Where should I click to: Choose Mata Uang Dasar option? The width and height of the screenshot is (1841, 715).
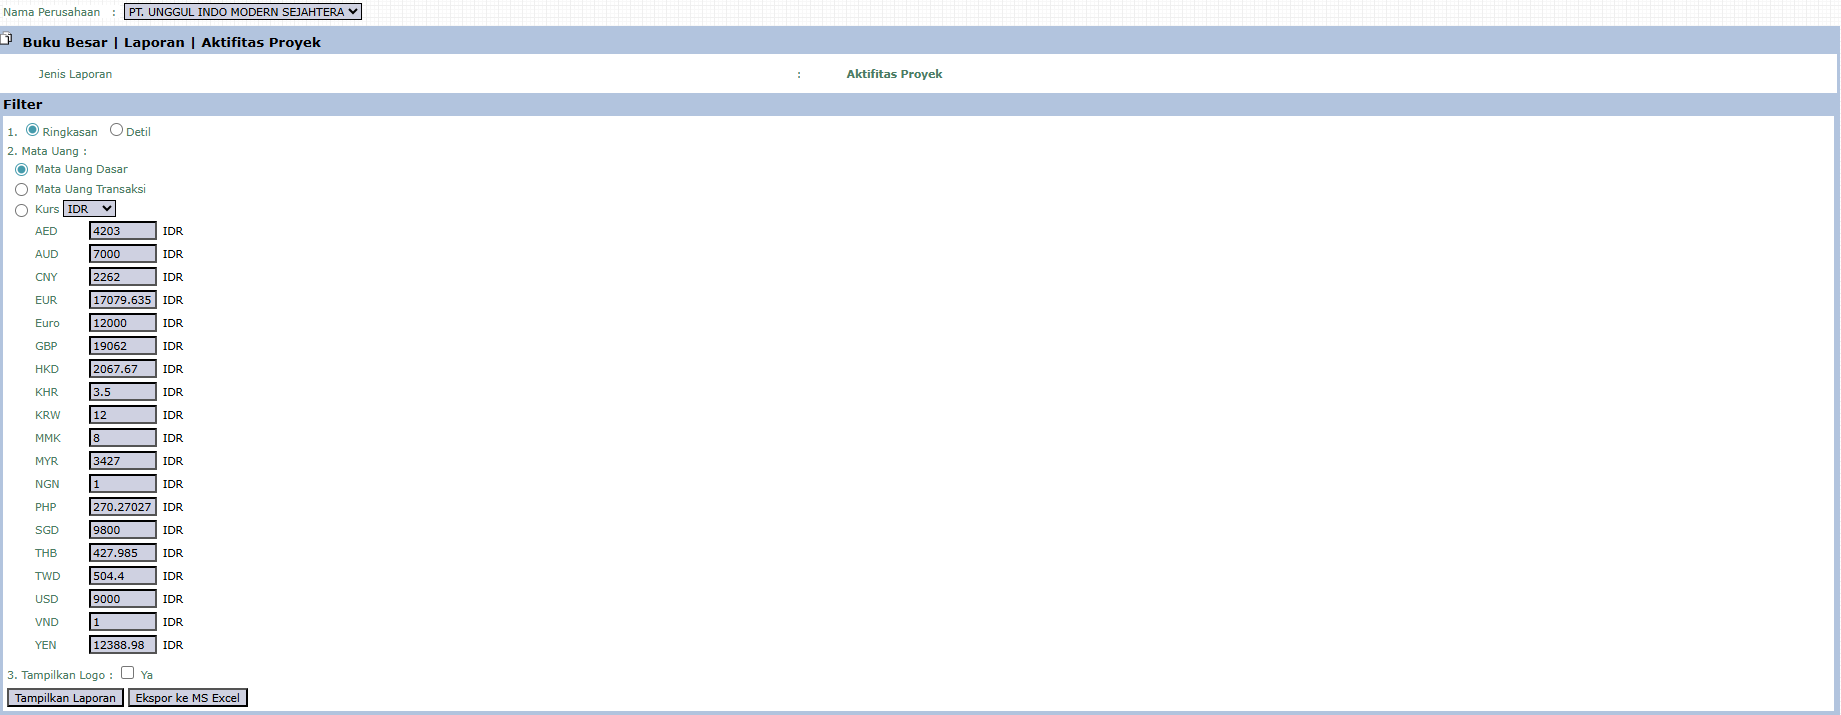pyautogui.click(x=22, y=170)
